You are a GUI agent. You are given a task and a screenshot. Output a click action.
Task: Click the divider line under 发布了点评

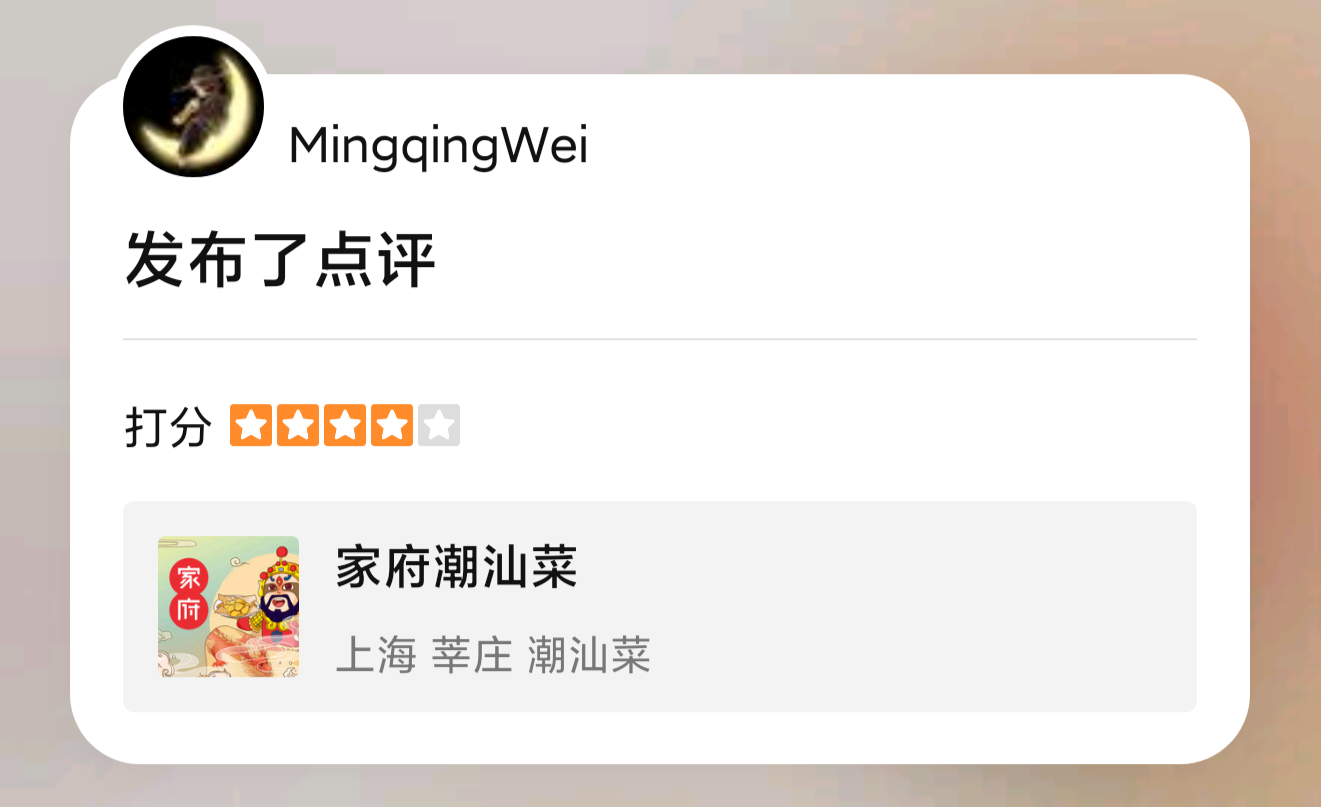pos(660,339)
